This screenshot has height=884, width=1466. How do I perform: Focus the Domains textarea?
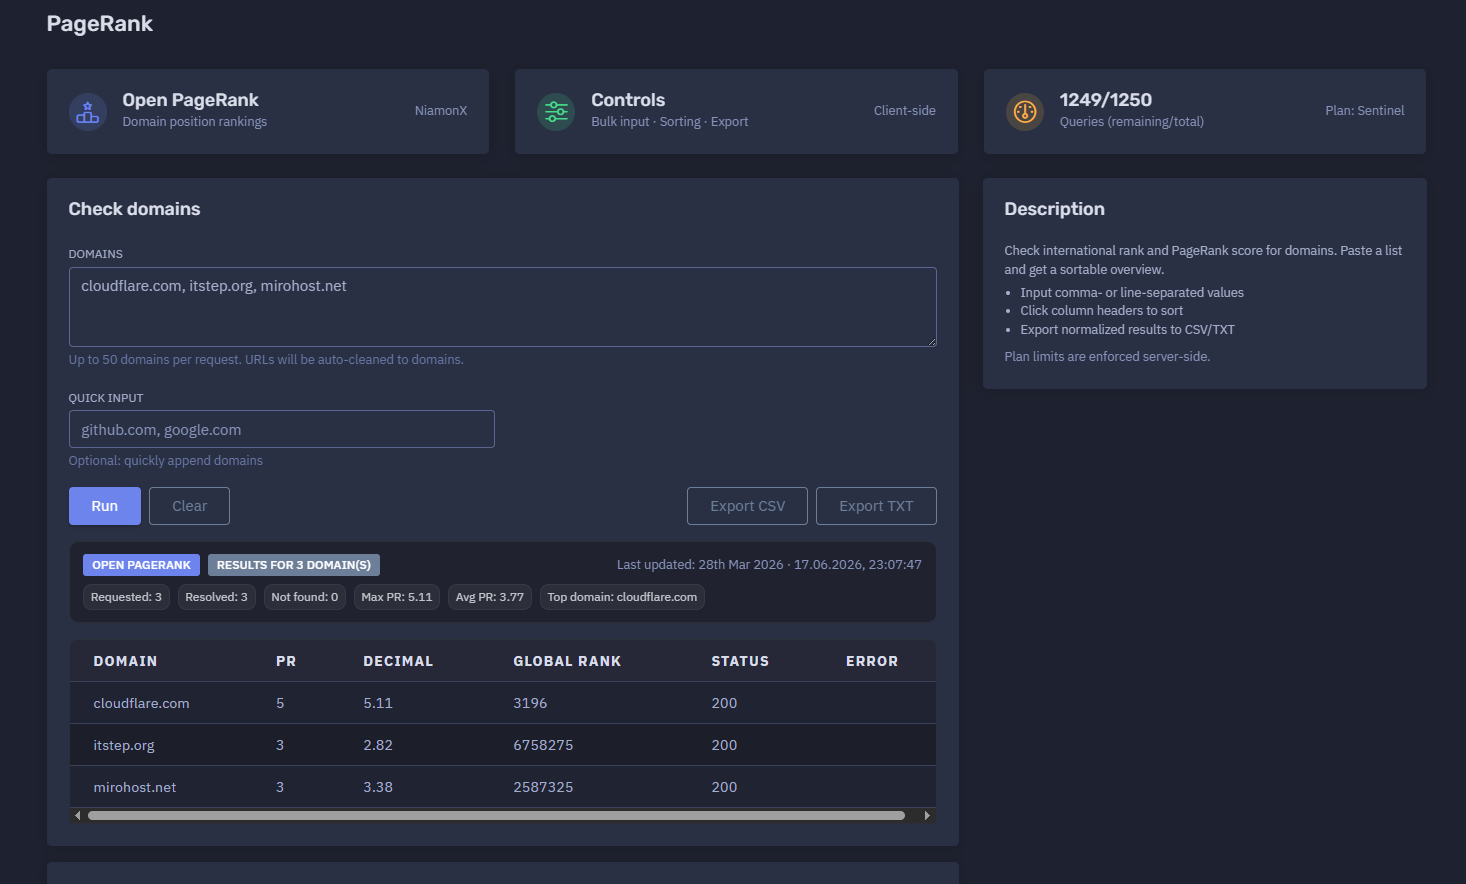tap(503, 307)
